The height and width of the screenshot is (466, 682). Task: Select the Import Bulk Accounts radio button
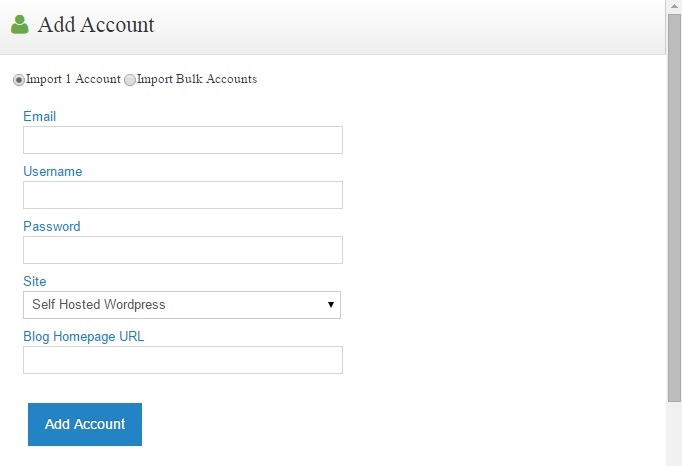click(x=130, y=80)
